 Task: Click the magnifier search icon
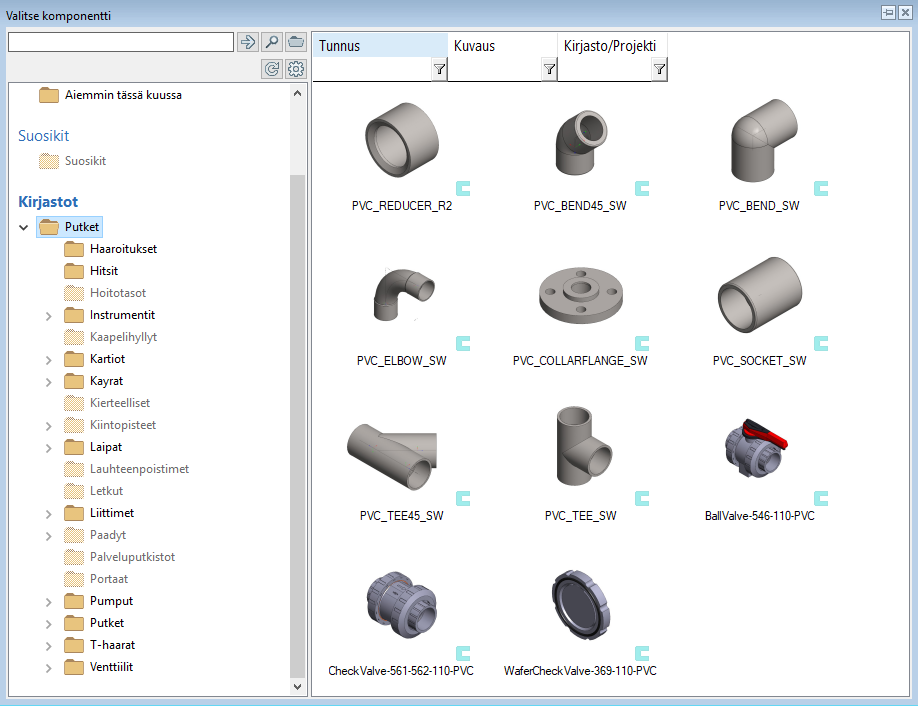tap(271, 42)
